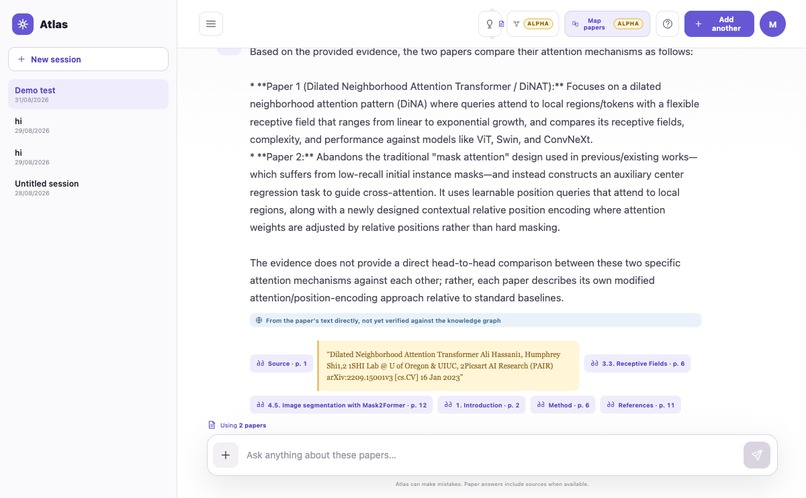
Task: Click Add another paper button
Action: pyautogui.click(x=719, y=24)
